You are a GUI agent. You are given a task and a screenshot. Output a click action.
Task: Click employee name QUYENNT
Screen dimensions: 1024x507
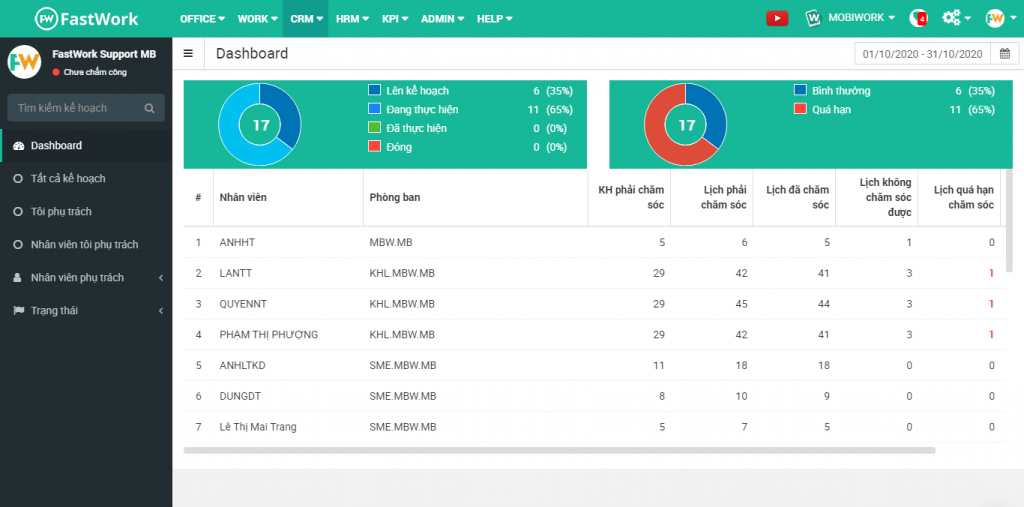click(243, 304)
